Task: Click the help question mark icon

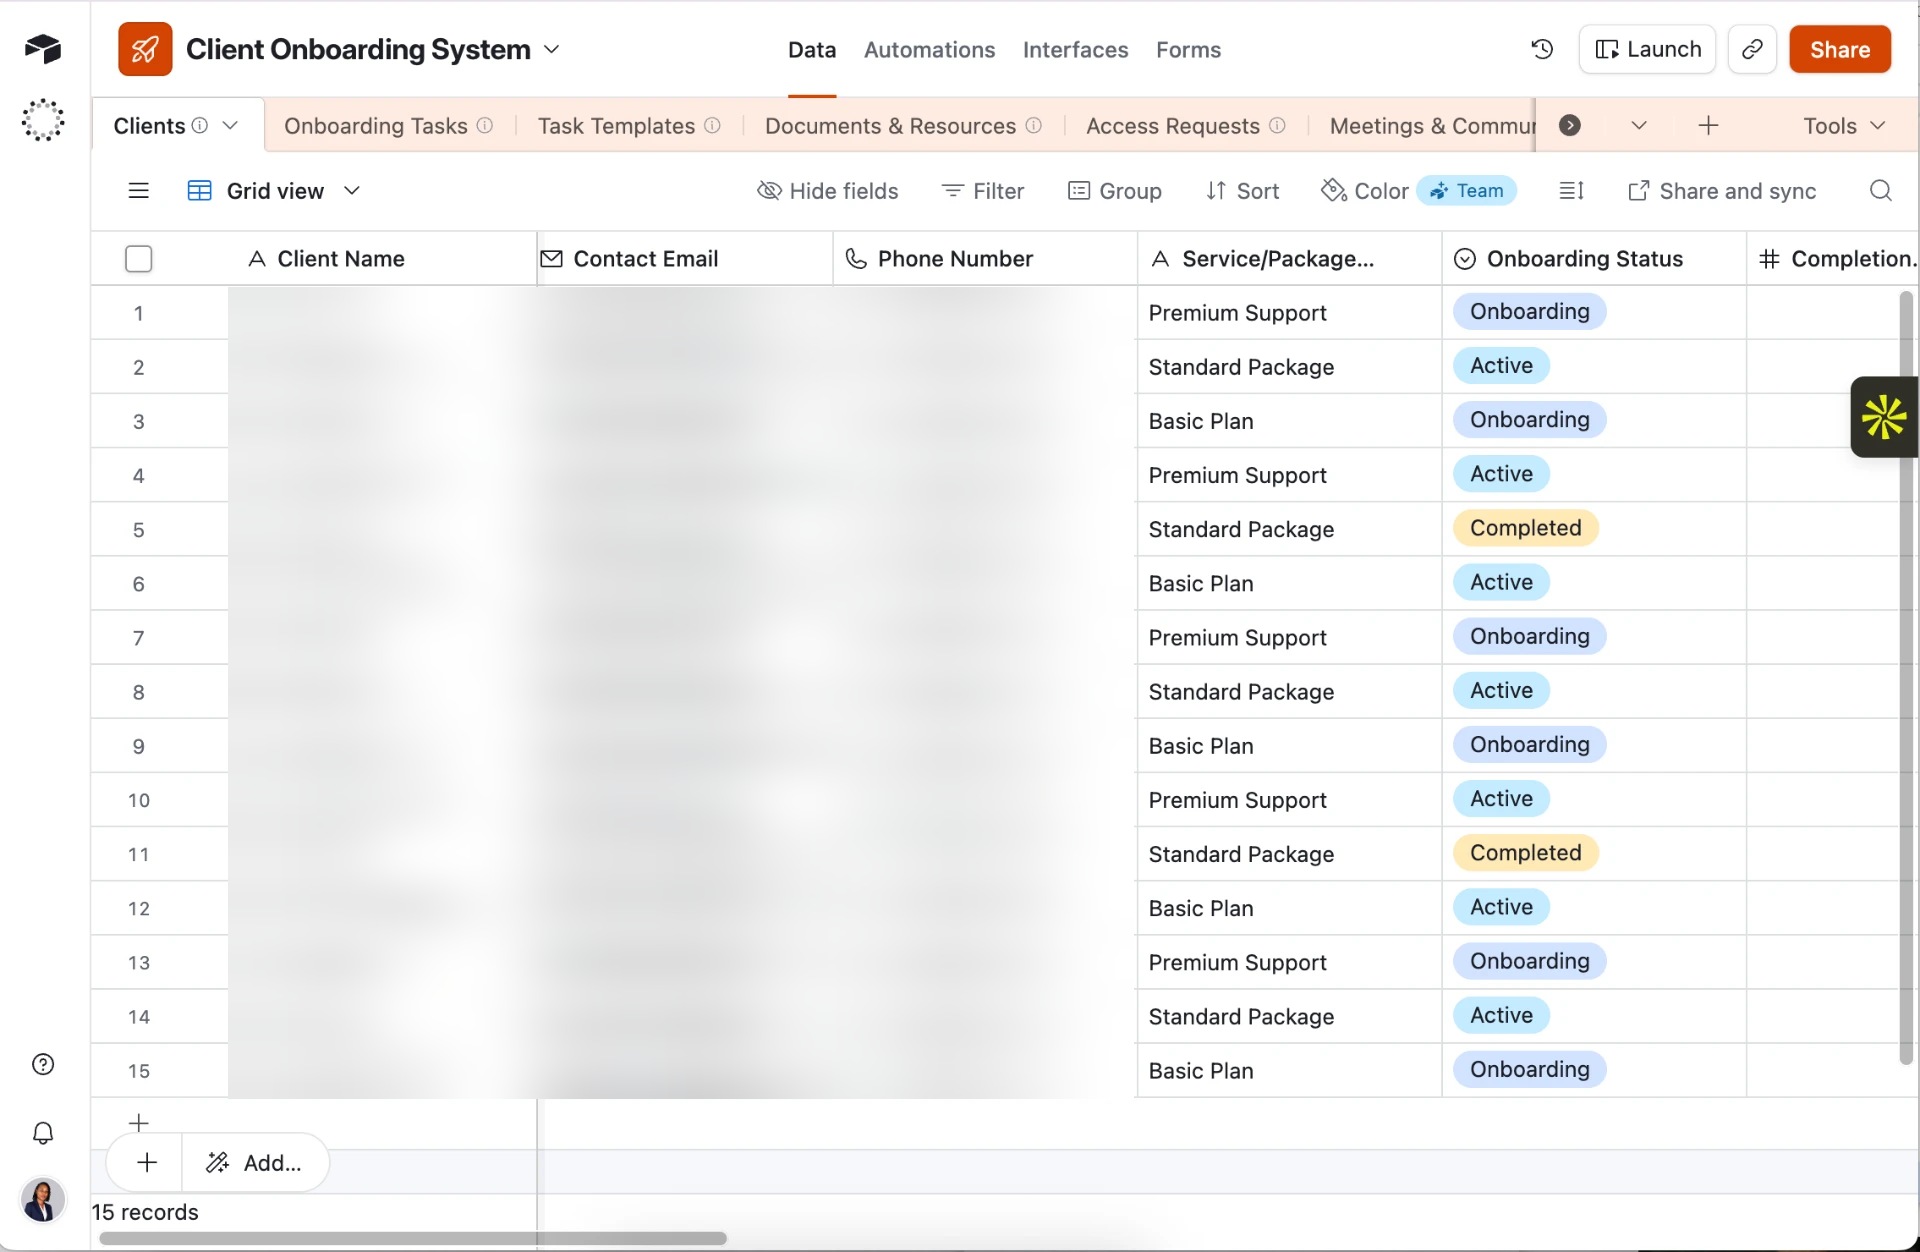Action: [x=43, y=1064]
